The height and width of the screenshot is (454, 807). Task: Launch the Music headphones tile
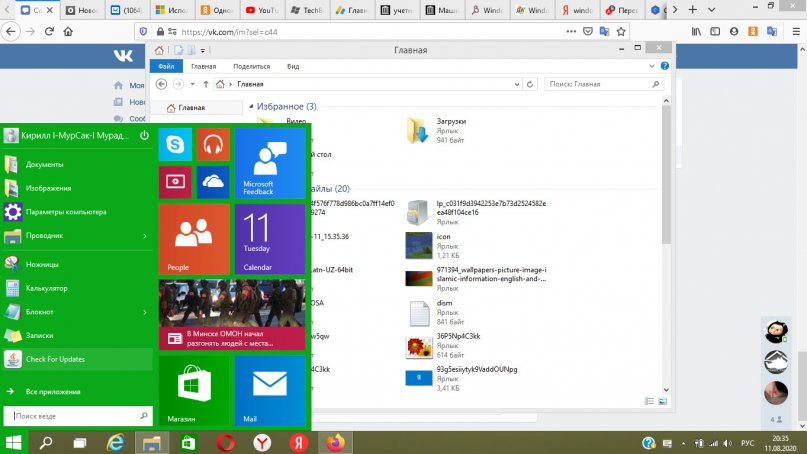click(x=213, y=145)
